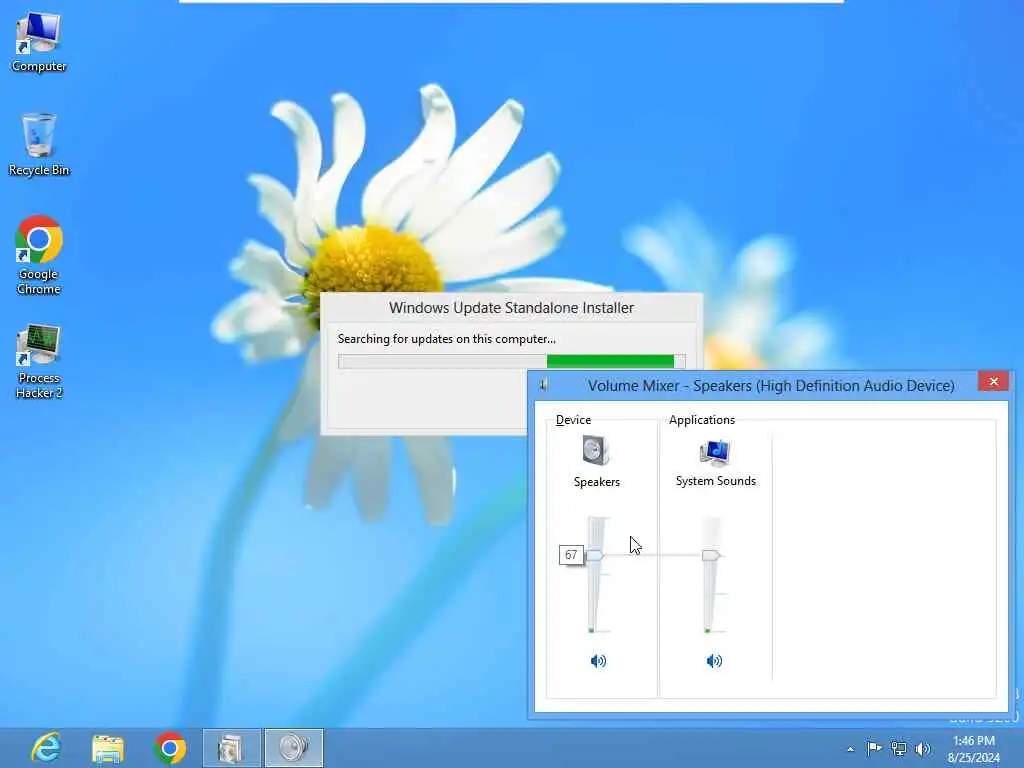Open the Computer desktop shortcut
Screen dimensions: 1024x768
click(x=39, y=41)
